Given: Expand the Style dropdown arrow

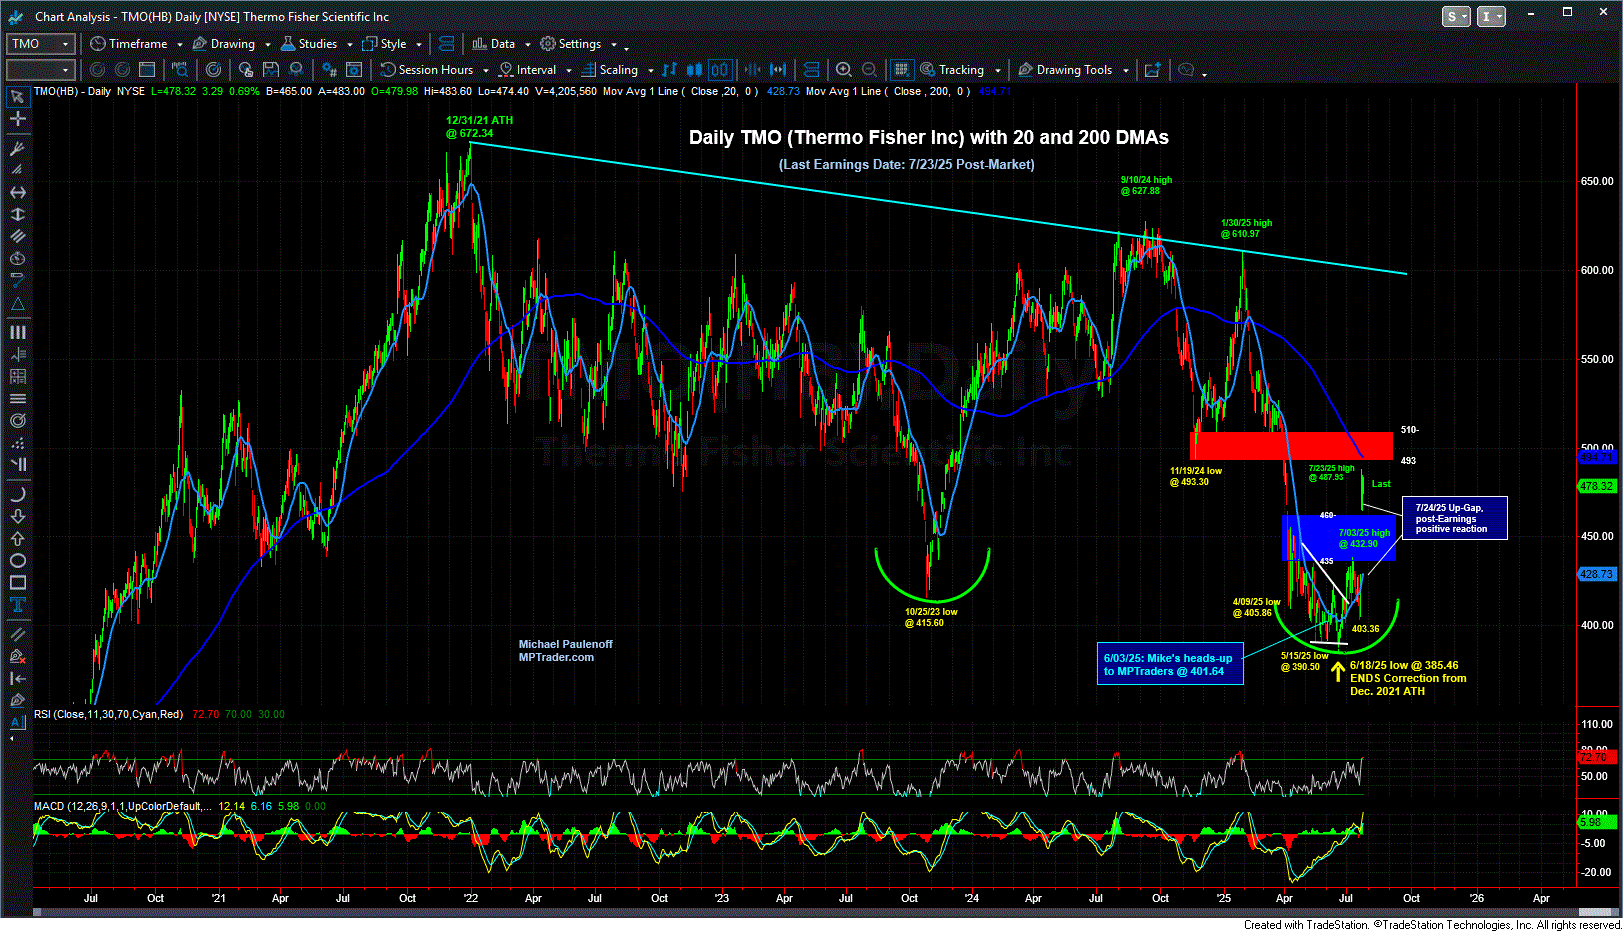Looking at the screenshot, I should click(419, 44).
